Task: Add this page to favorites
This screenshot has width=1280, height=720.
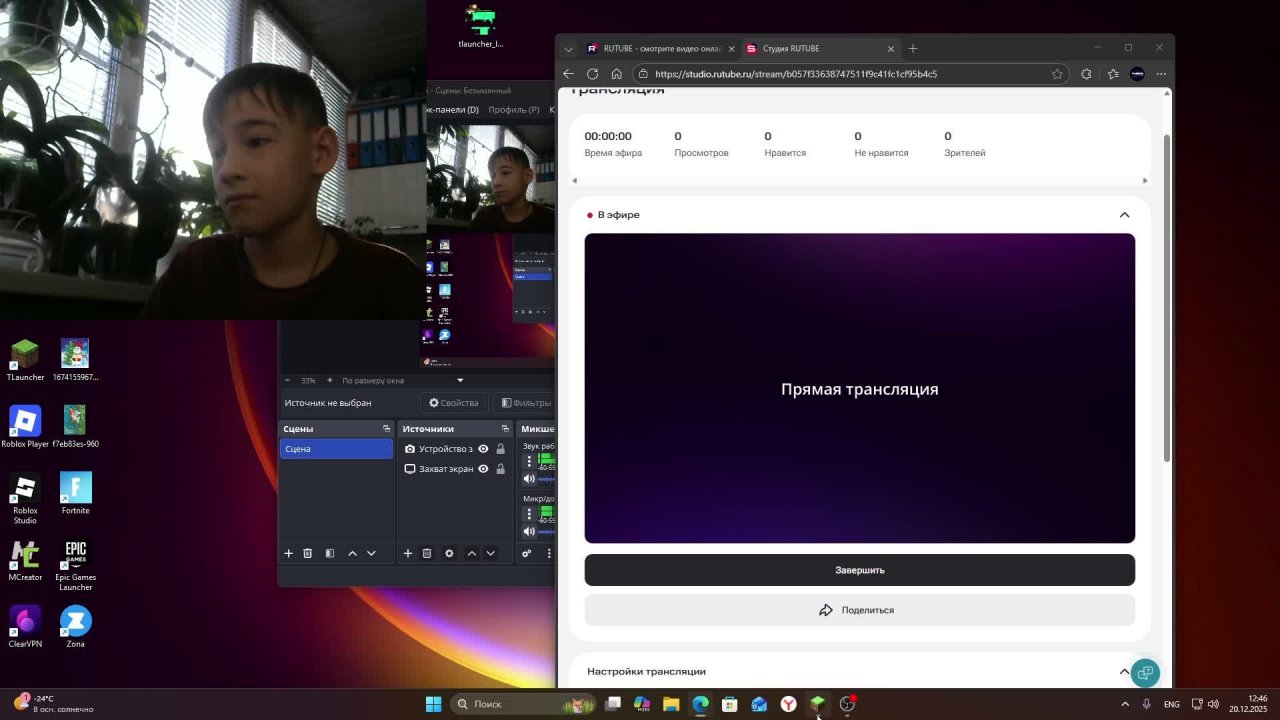Action: pyautogui.click(x=1057, y=74)
